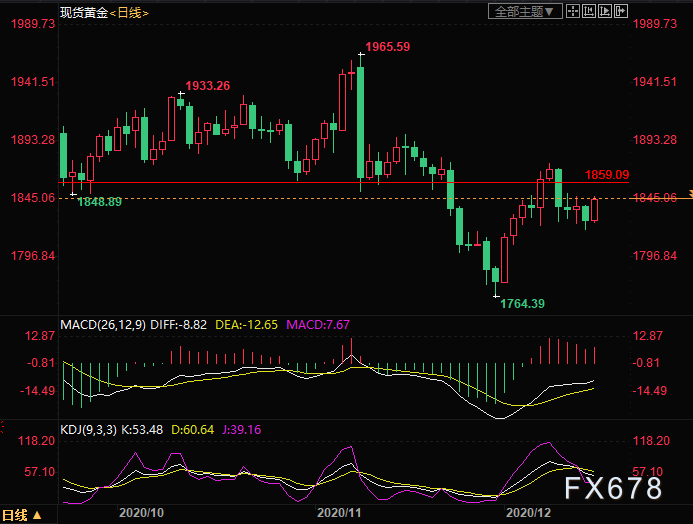Click the KDJ(9,3,3) indicator label

88,429
